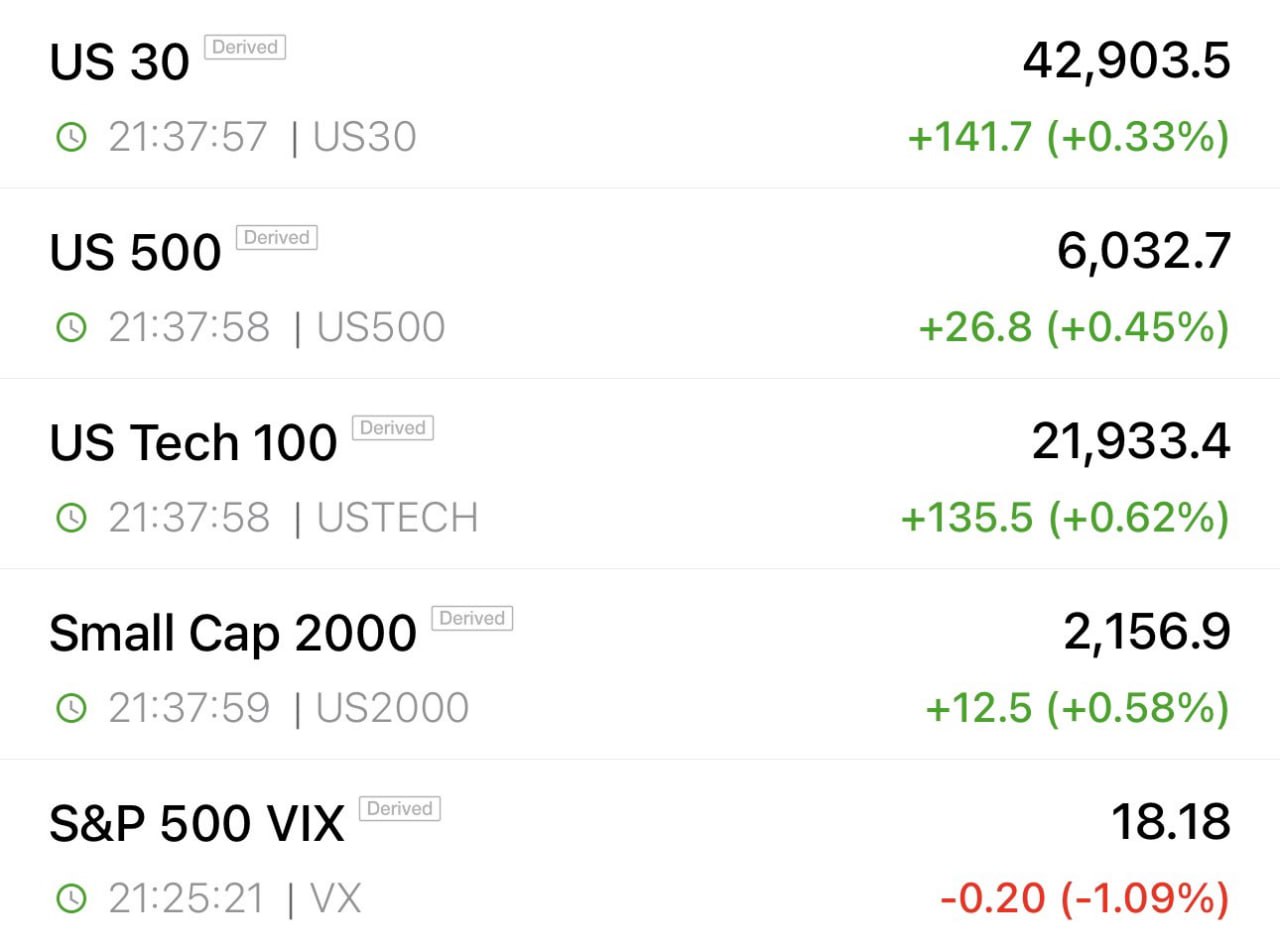The height and width of the screenshot is (947, 1280).
Task: Click the +26.8 (+0.45%) change value
Action: (x=1073, y=327)
